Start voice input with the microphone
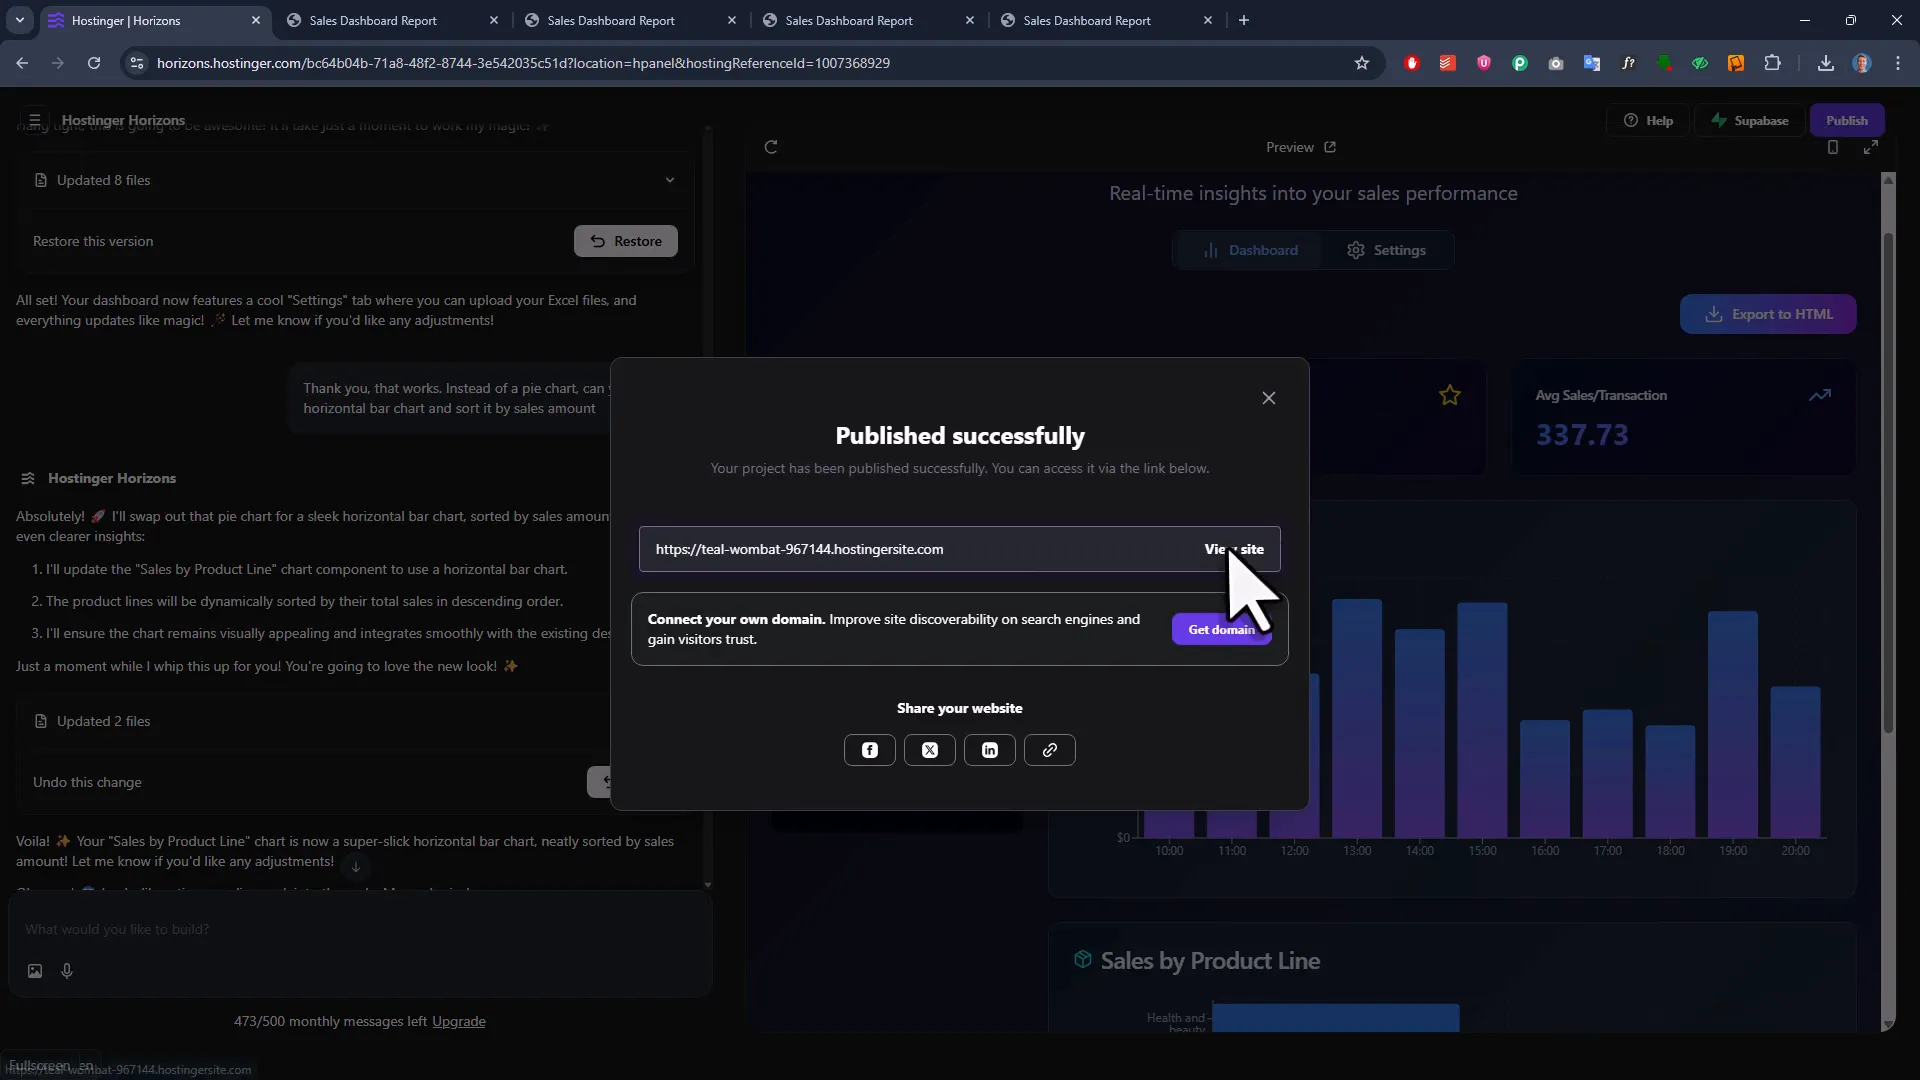This screenshot has height=1080, width=1920. click(67, 971)
